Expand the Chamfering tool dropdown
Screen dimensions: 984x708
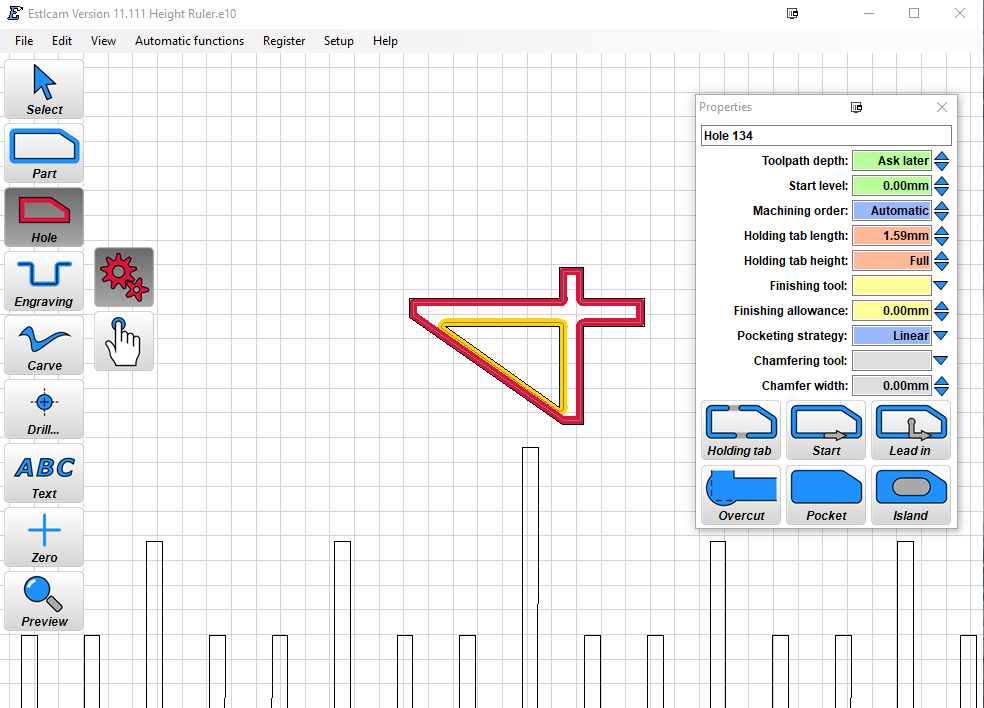[941, 361]
